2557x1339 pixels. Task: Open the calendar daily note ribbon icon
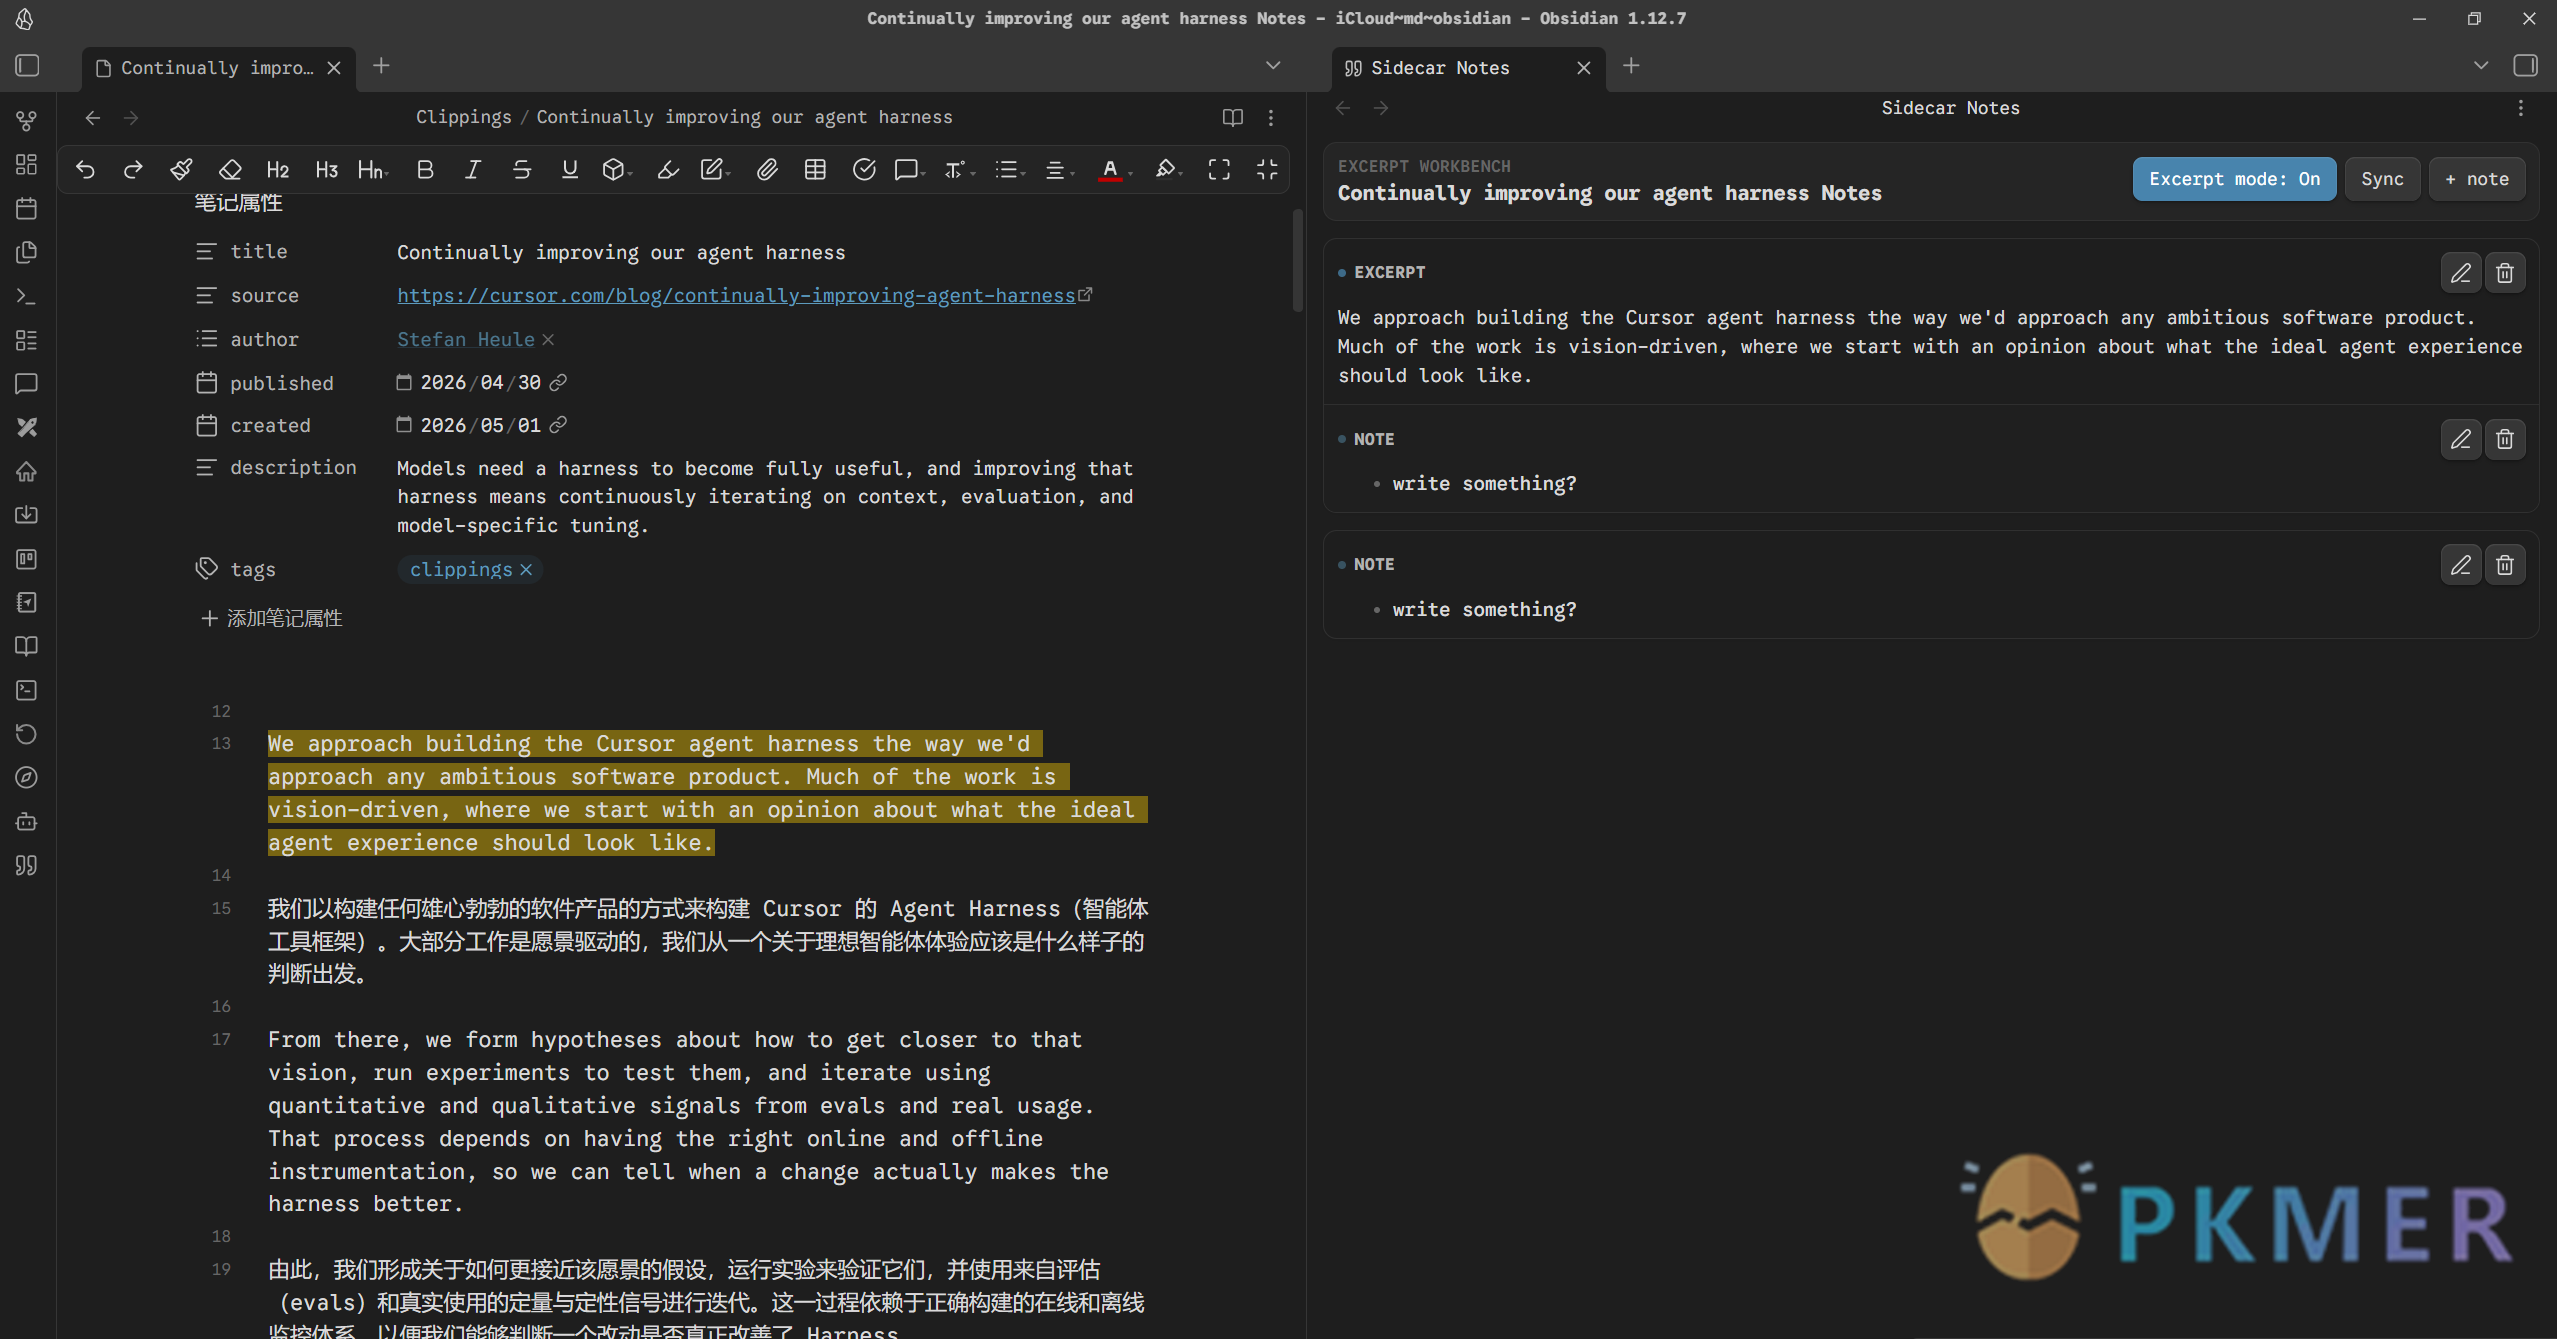27,208
